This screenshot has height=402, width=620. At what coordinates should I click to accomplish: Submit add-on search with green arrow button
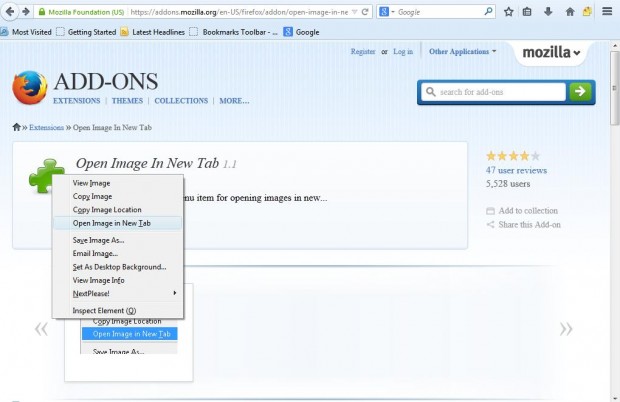(x=580, y=92)
